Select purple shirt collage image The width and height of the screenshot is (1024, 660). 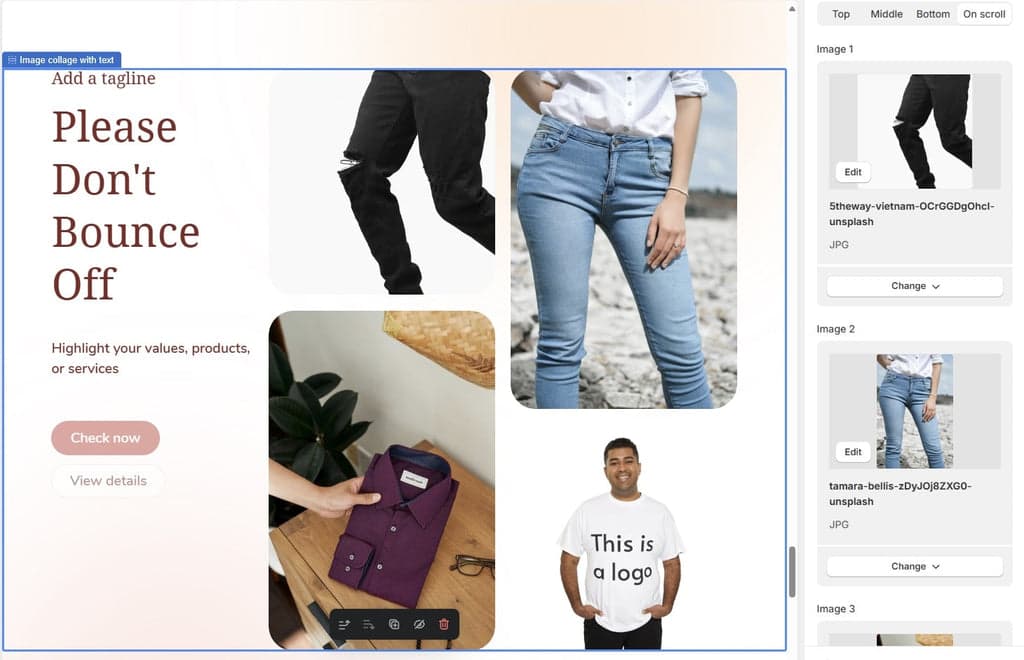click(382, 480)
